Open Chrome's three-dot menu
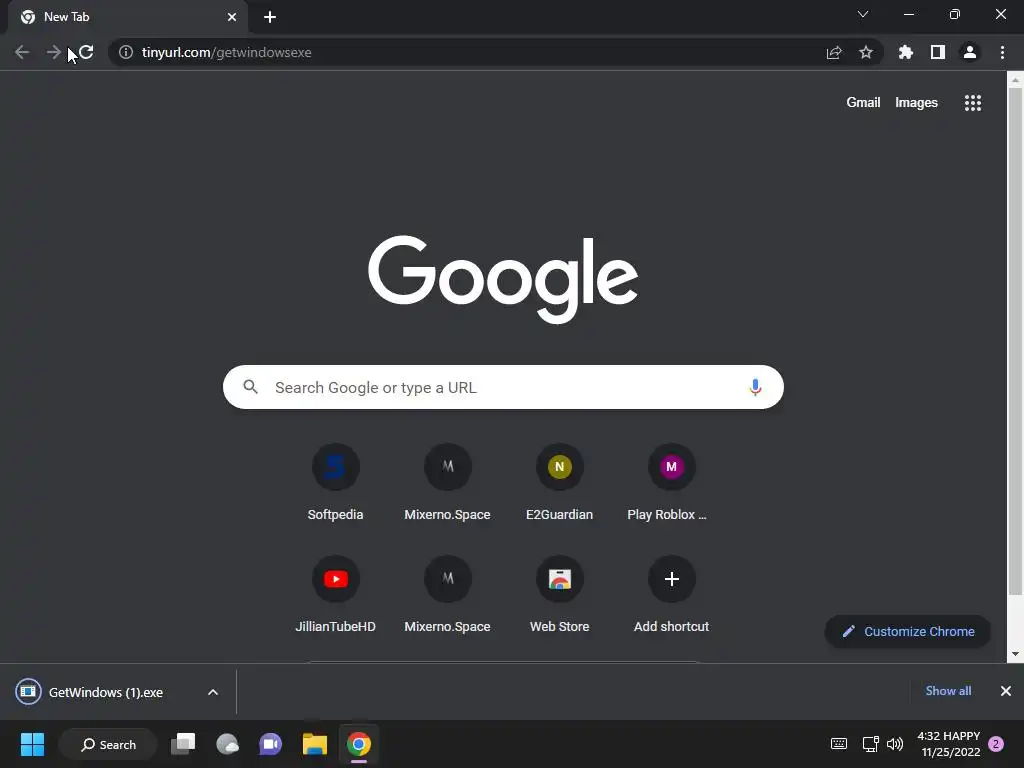The image size is (1024, 768). [x=1002, y=52]
